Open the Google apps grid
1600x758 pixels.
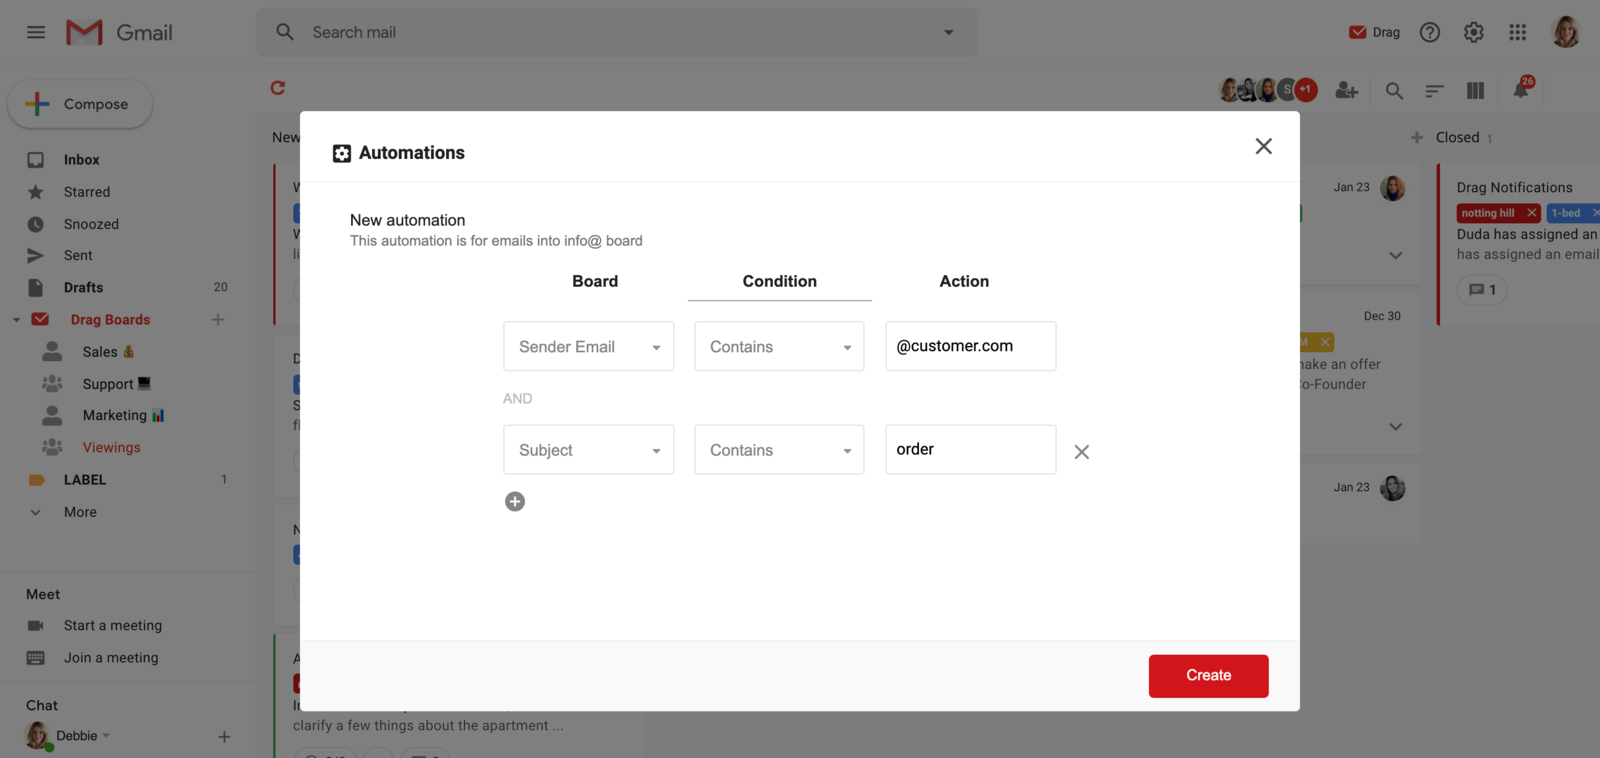1518,32
